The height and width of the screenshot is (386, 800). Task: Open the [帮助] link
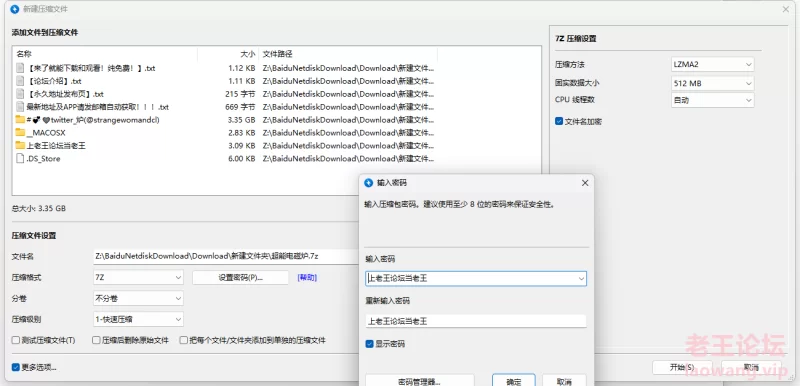[307, 277]
